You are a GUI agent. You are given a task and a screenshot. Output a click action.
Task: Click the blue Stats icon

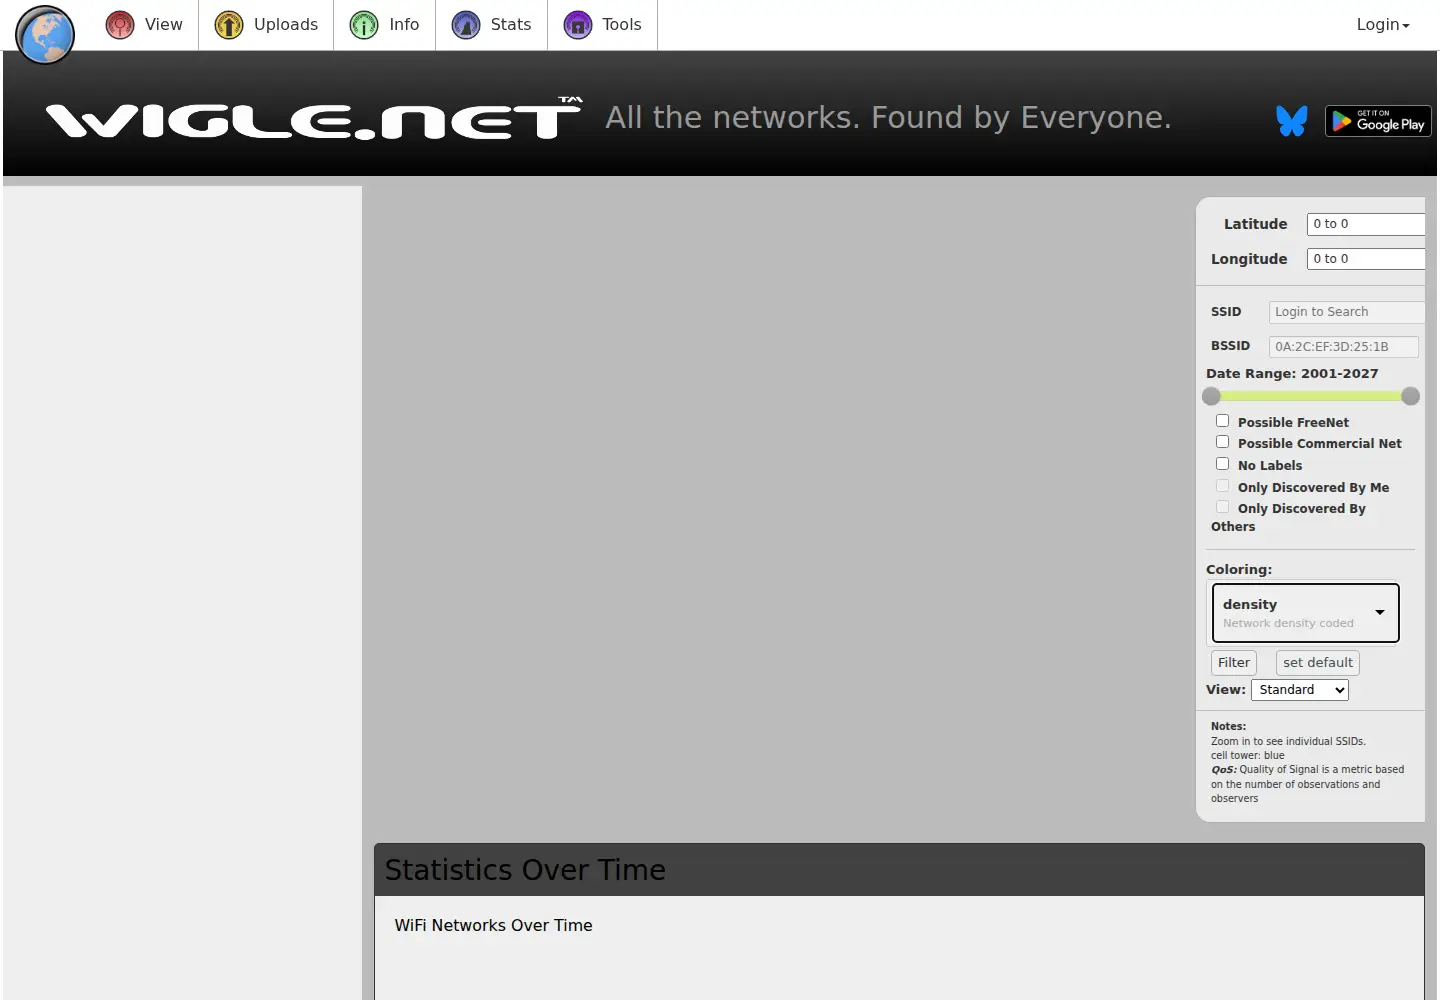466,25
